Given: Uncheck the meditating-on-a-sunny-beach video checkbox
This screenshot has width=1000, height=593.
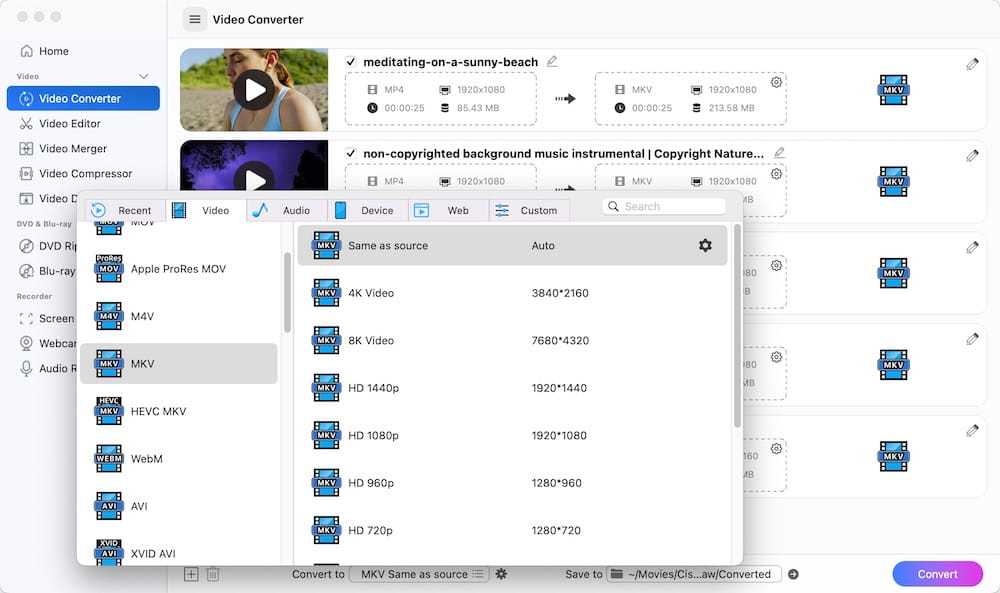Looking at the screenshot, I should pyautogui.click(x=350, y=62).
